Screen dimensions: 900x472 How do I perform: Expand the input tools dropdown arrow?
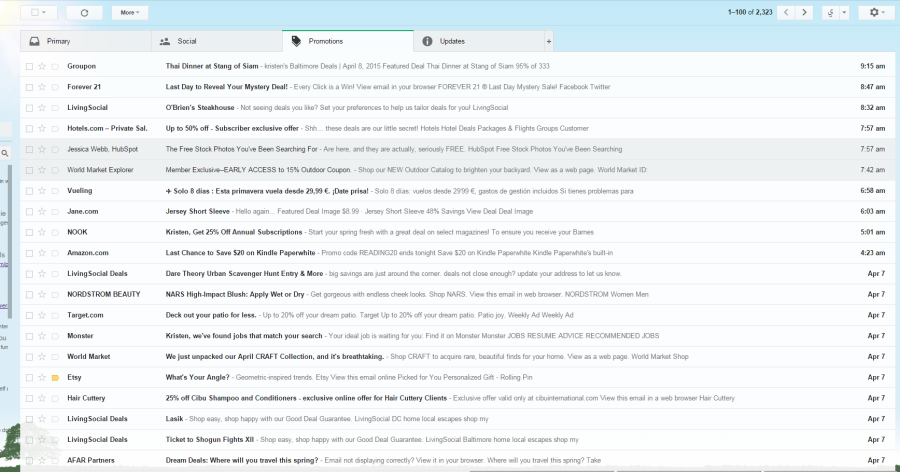coord(844,13)
